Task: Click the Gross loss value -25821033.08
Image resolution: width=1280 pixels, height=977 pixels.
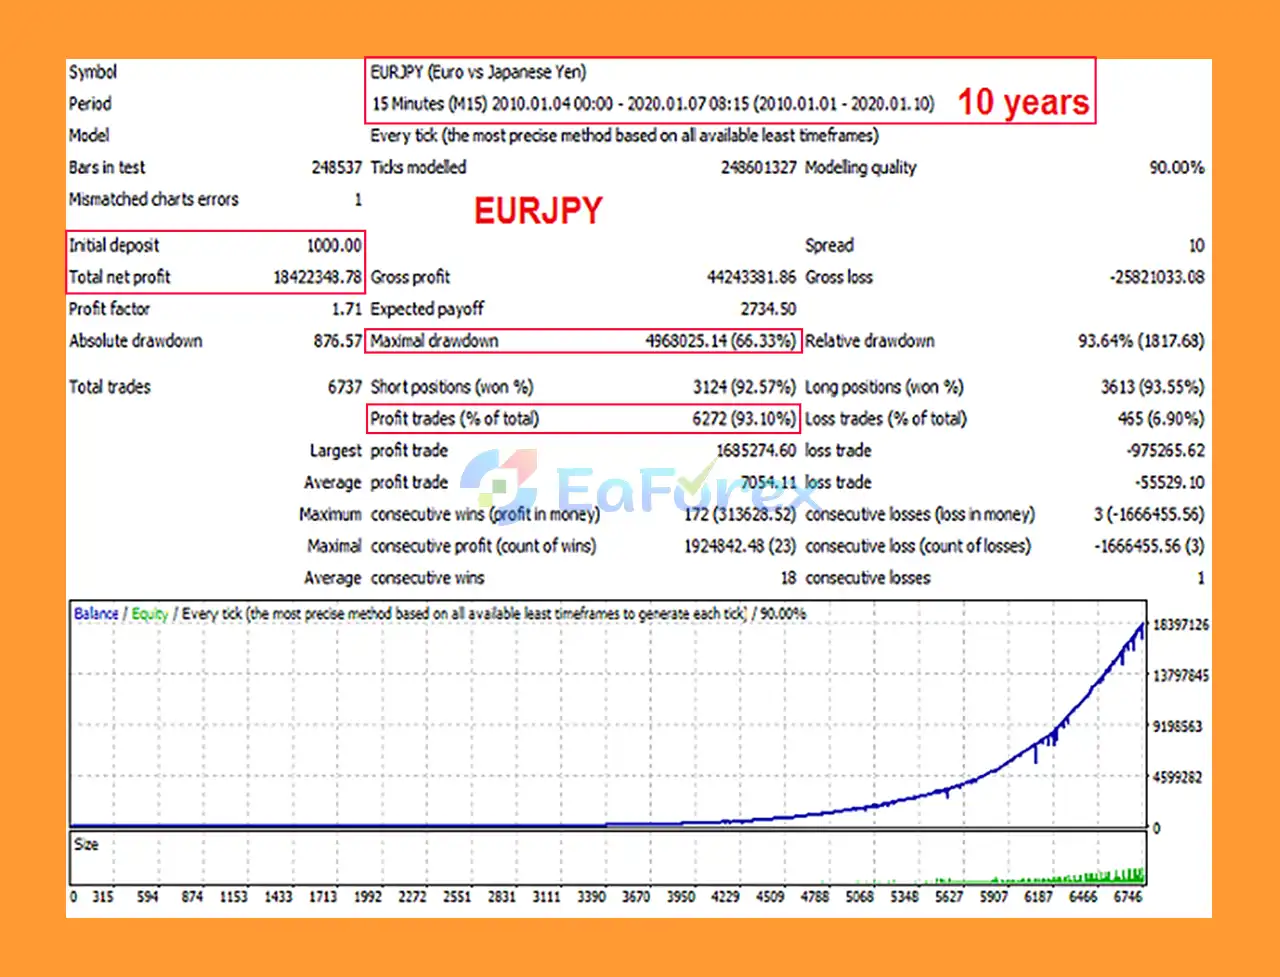Action: tap(1157, 277)
